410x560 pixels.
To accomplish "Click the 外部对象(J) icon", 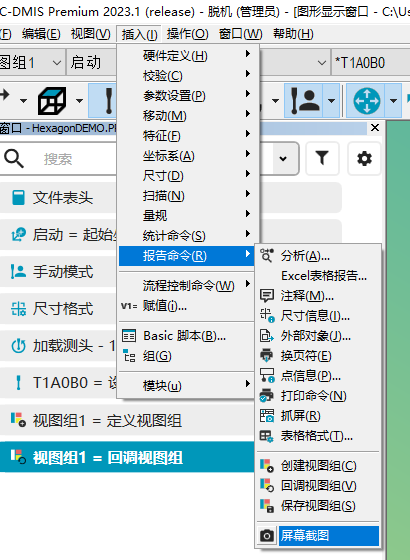I will point(267,336).
